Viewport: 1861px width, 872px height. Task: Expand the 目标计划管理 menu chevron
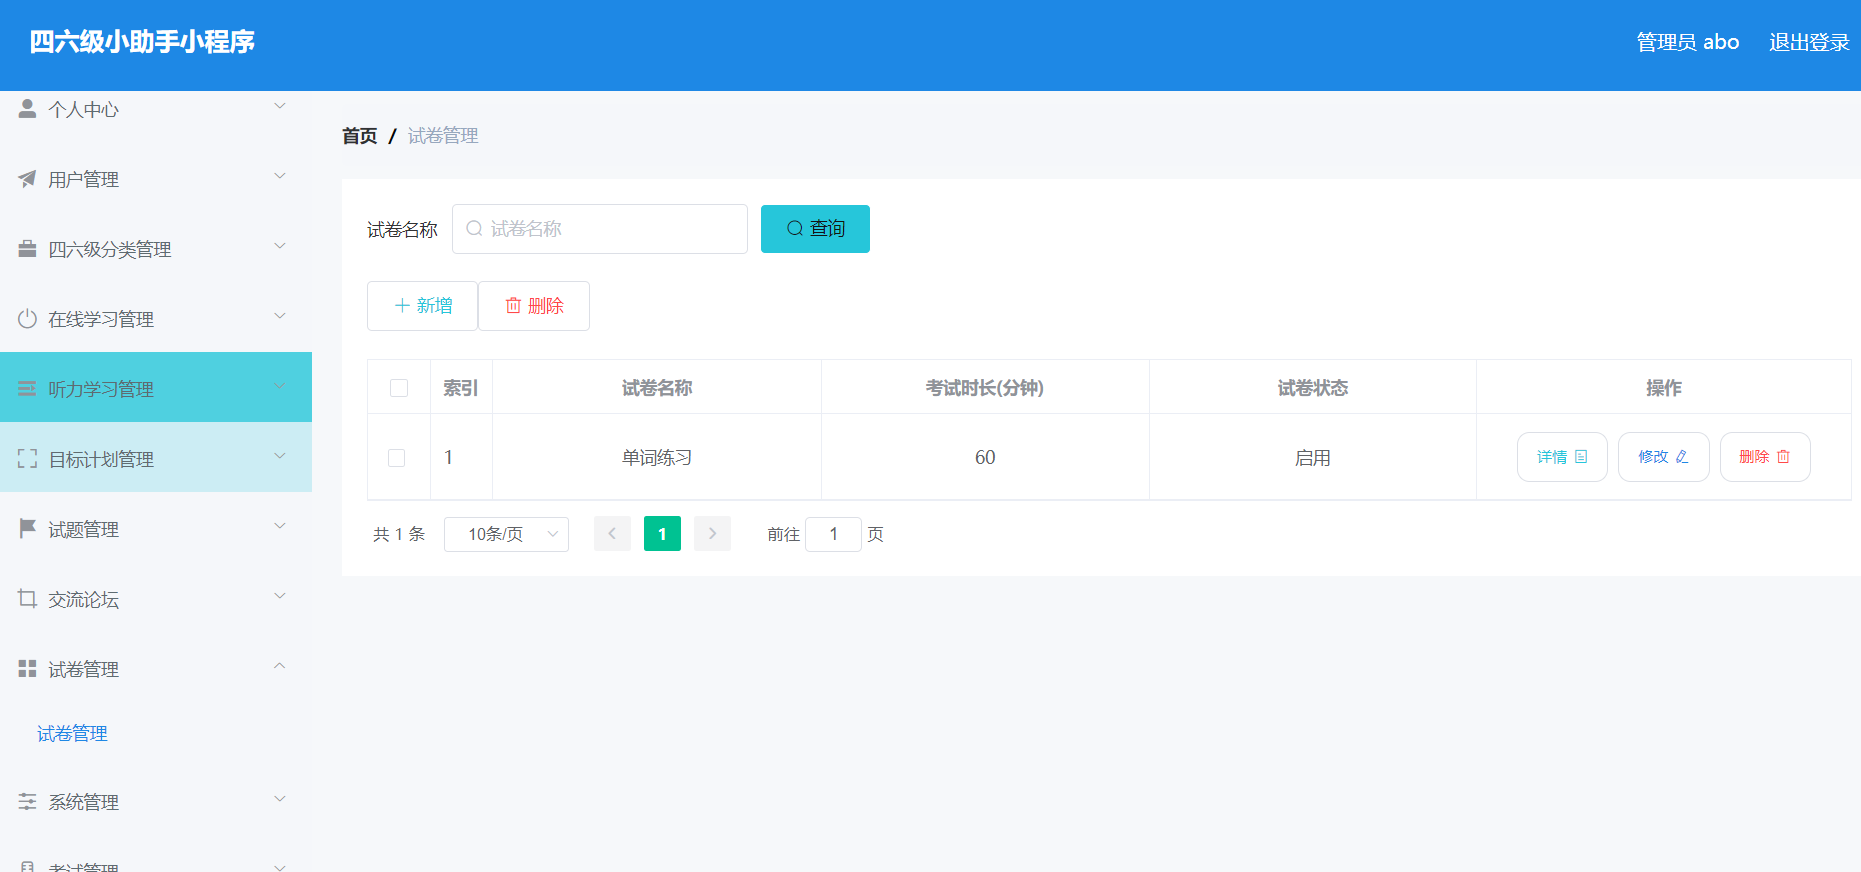[280, 457]
